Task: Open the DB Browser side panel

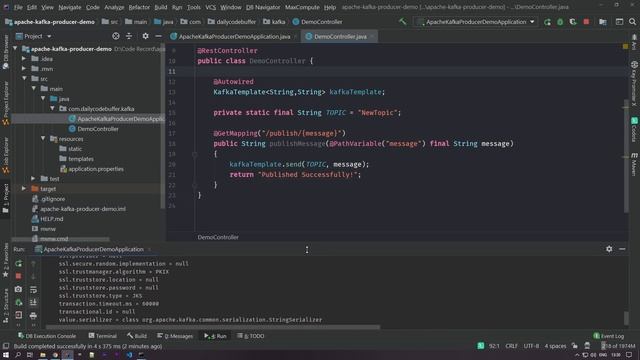Action: pyautogui.click(x=5, y=51)
